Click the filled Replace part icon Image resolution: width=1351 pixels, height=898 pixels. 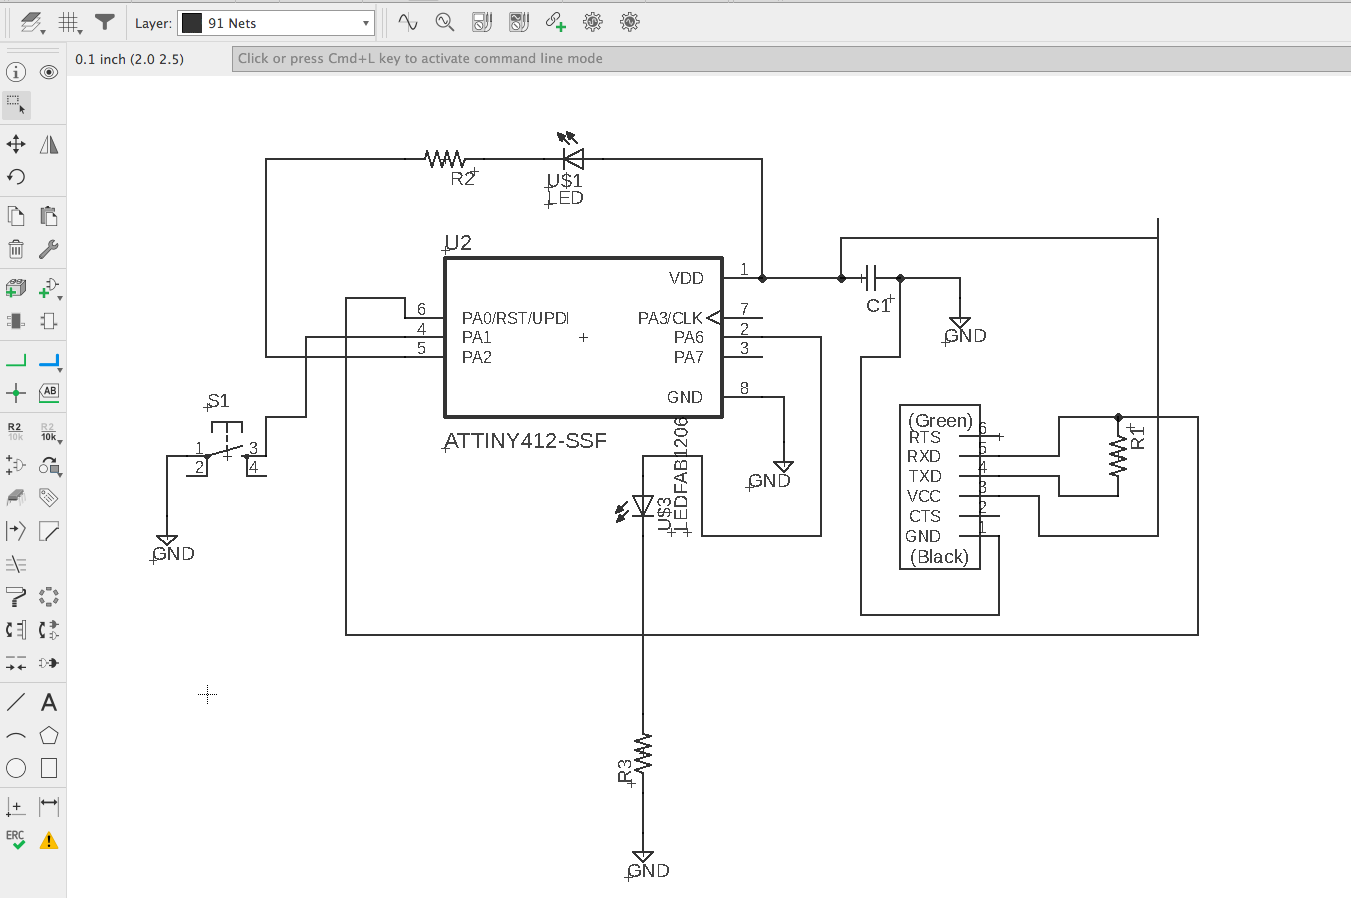16,321
